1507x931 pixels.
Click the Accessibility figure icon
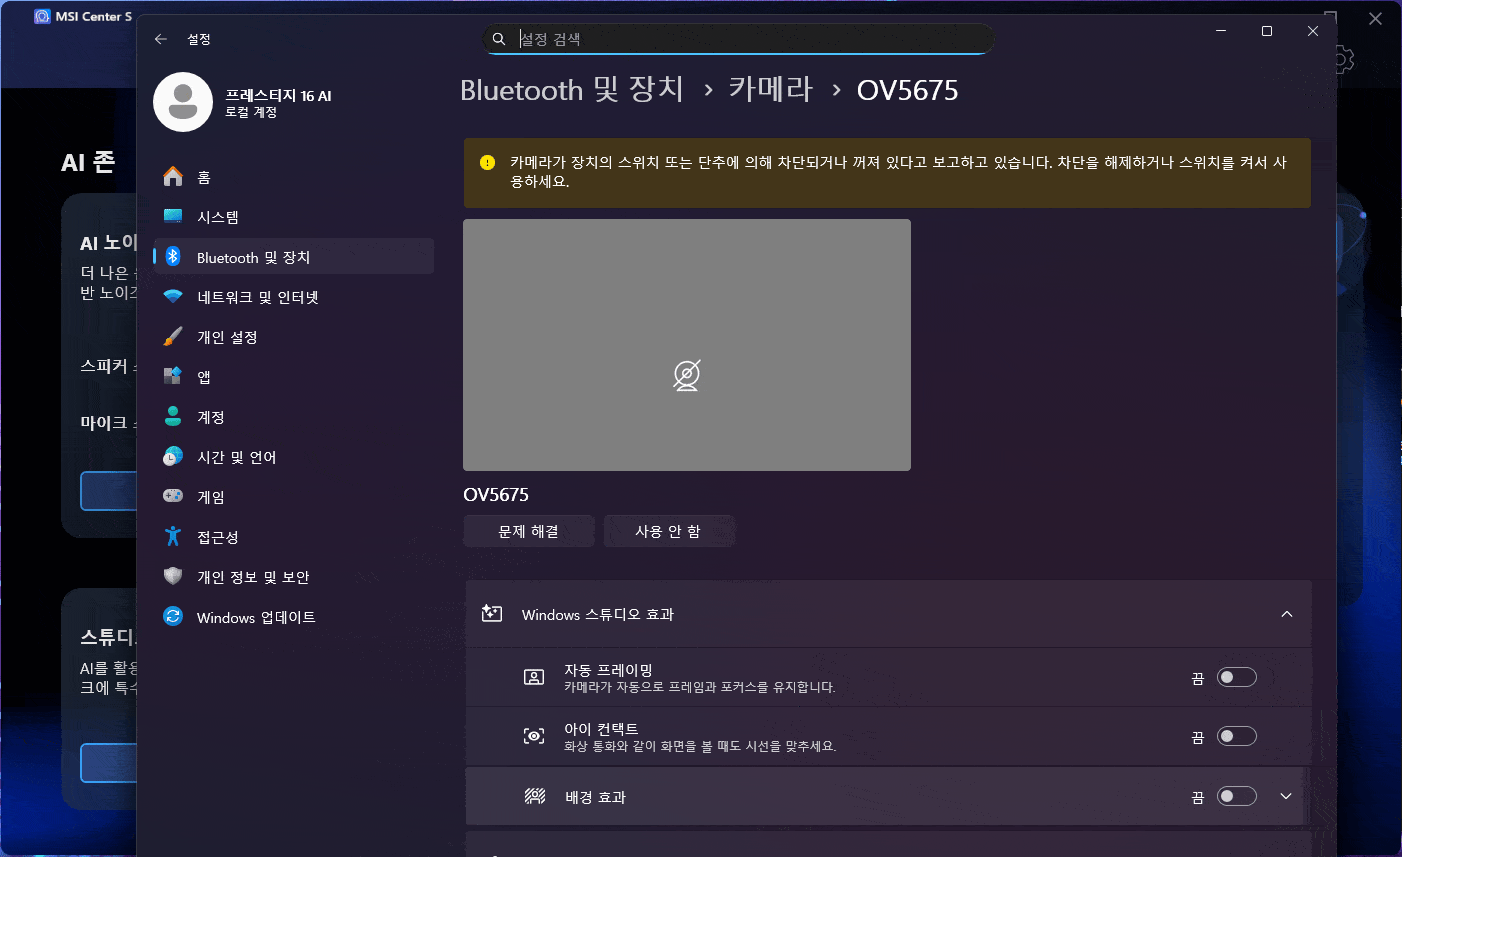tap(173, 537)
